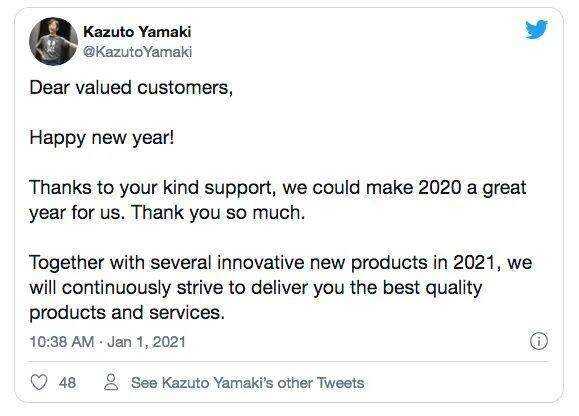Click the 10:38 AM timestamp
The height and width of the screenshot is (416, 579).
[x=62, y=342]
